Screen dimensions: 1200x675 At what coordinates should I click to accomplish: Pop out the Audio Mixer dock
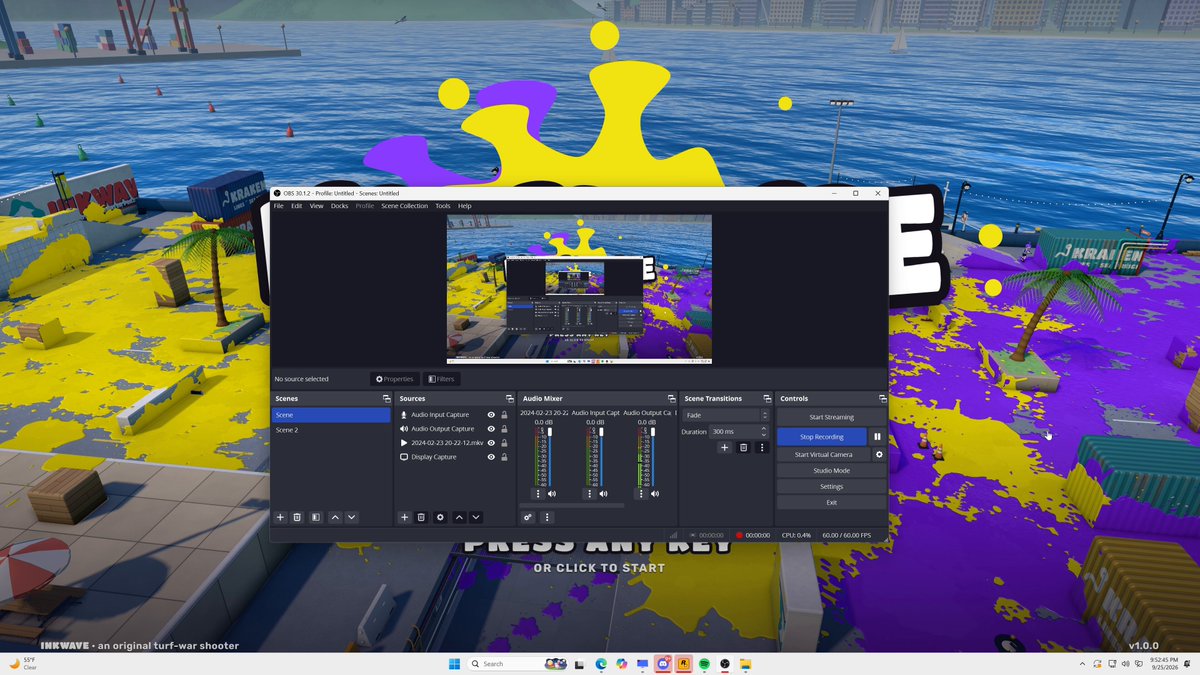671,399
